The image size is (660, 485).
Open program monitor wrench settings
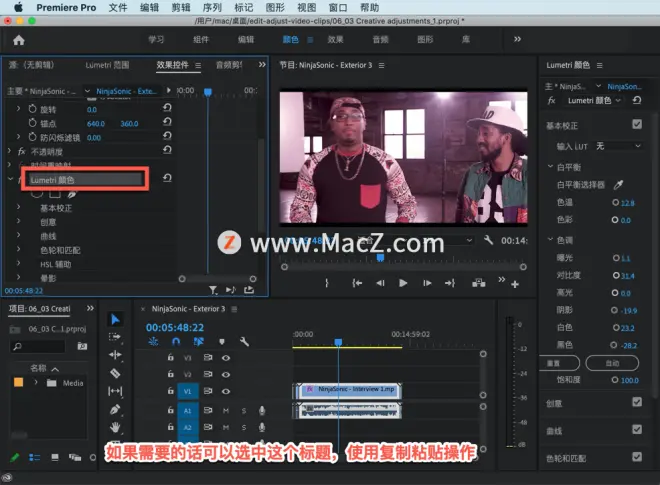[488, 240]
